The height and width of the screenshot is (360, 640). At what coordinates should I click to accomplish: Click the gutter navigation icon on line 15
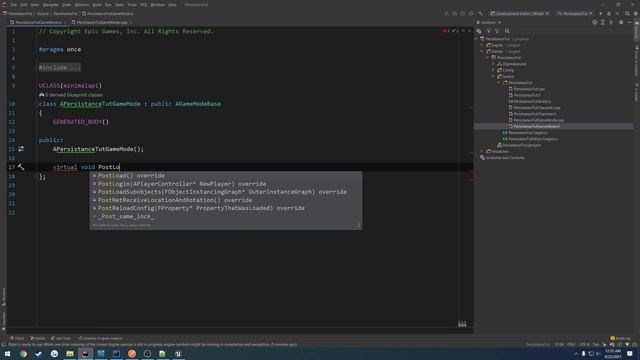(x=21, y=149)
